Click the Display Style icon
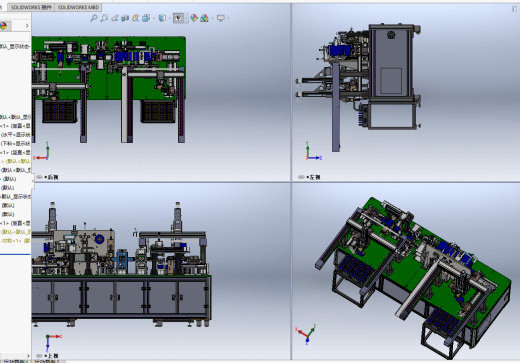520x363 pixels. (x=162, y=18)
